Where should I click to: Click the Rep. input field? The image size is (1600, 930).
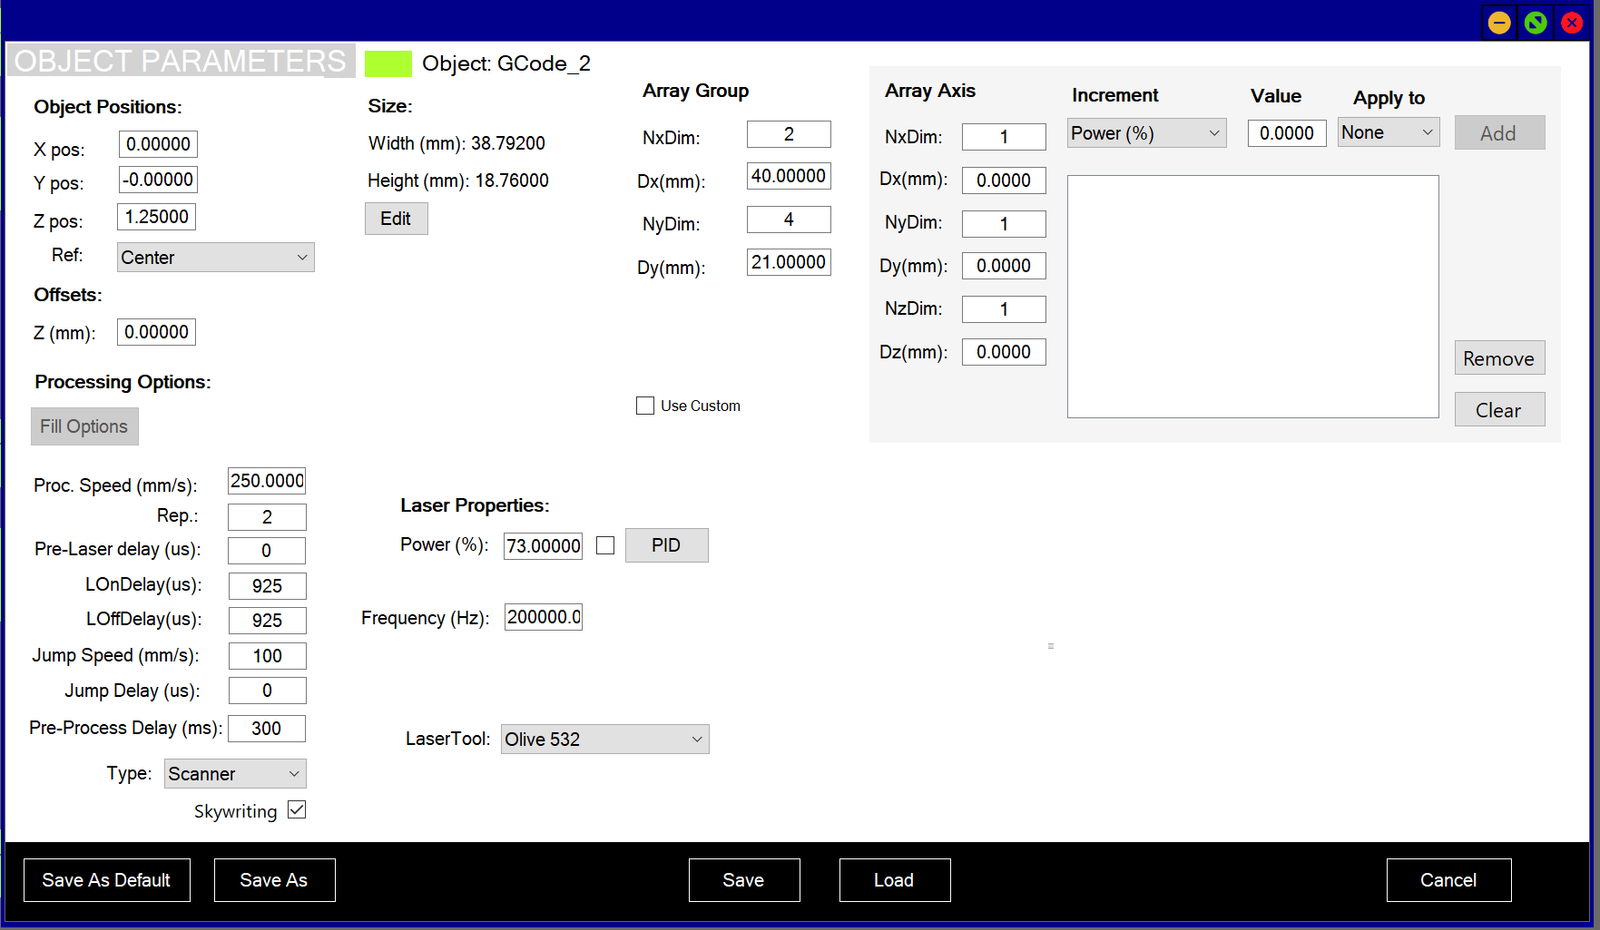pyautogui.click(x=267, y=517)
